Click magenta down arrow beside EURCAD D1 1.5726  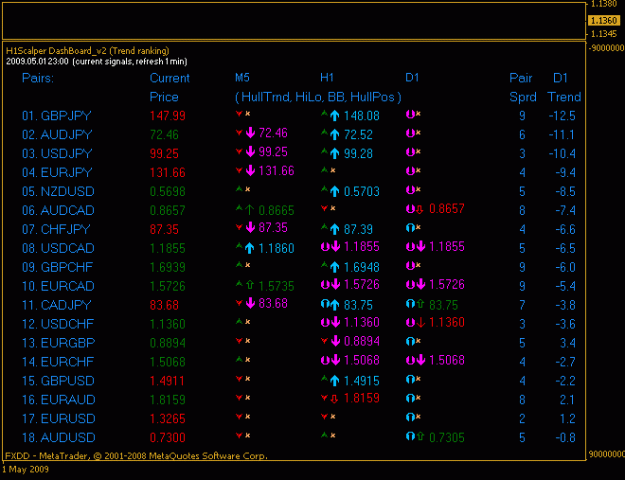pos(421,284)
